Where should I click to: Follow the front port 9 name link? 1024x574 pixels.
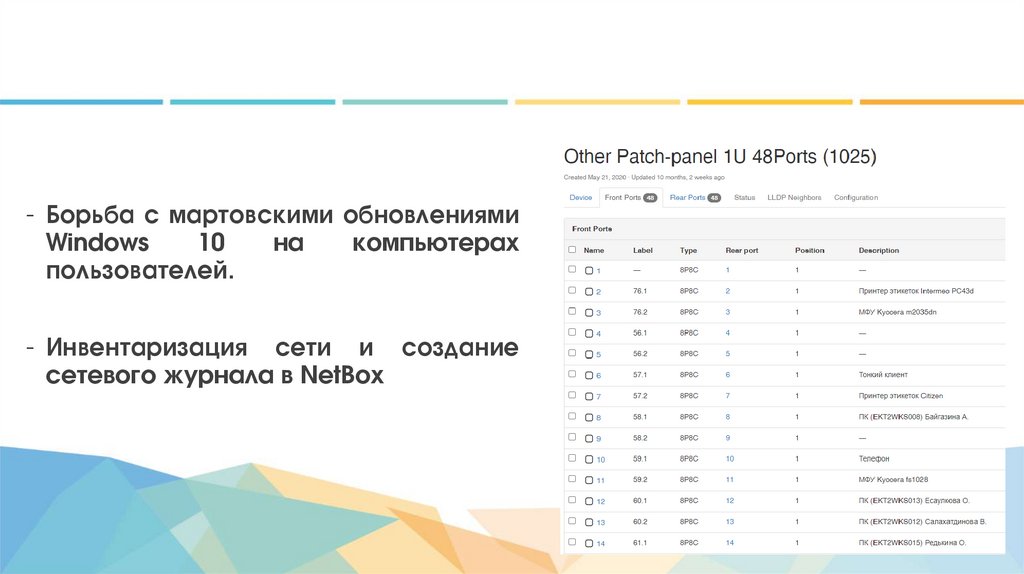point(599,439)
